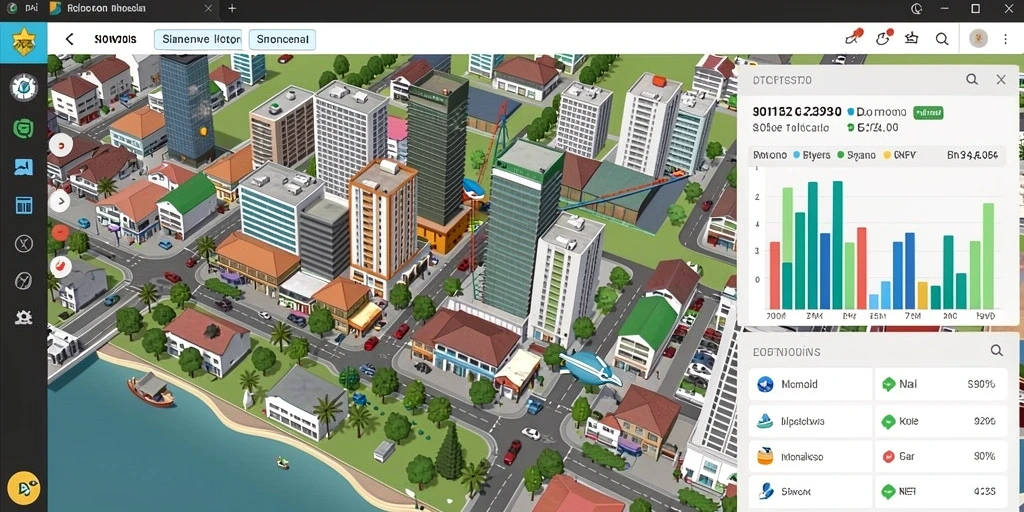The width and height of the screenshot is (1024, 512).
Task: Click the solid red circle map control
Action: click(x=60, y=232)
